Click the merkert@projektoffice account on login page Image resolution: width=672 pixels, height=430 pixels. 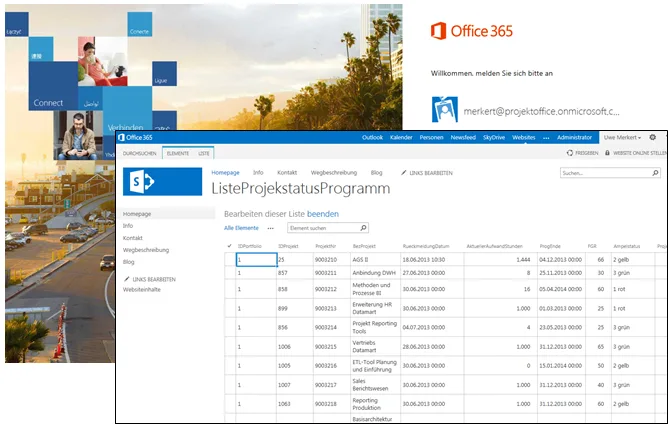pyautogui.click(x=541, y=111)
